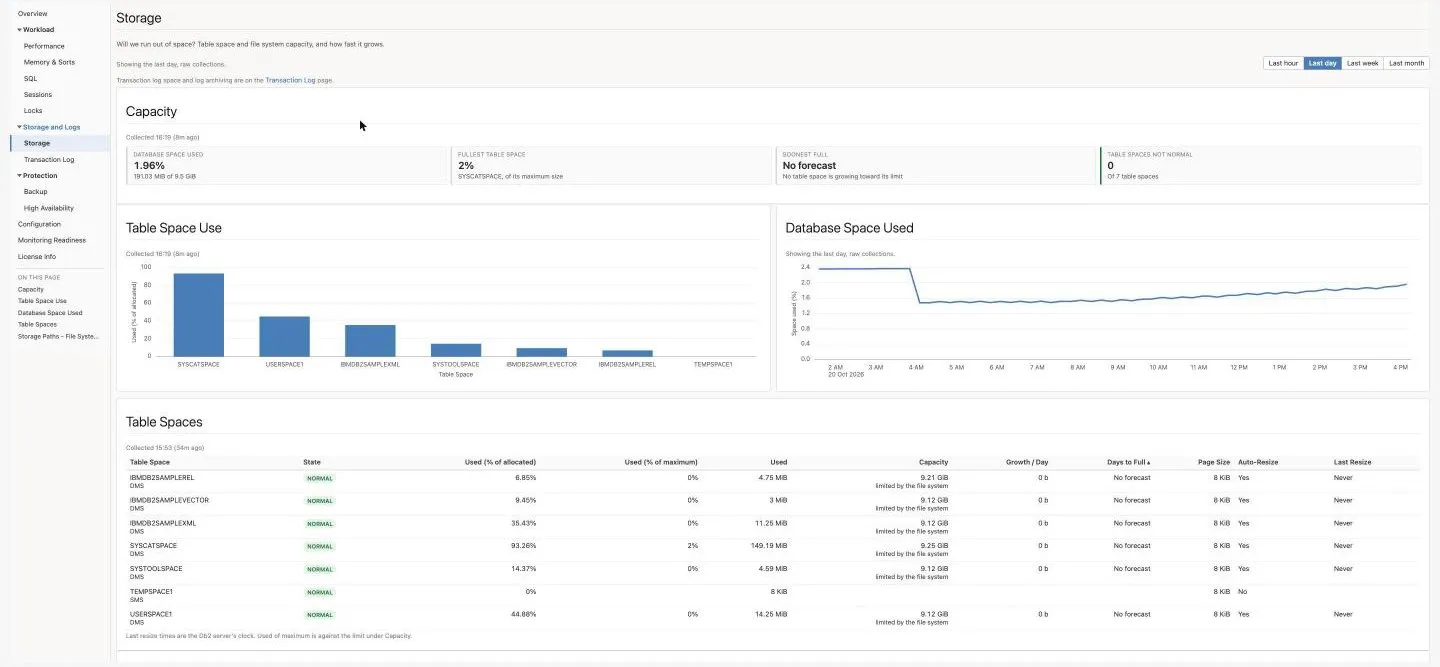
Task: Jump to Storage Paths section via On This Page
Action: pos(58,336)
